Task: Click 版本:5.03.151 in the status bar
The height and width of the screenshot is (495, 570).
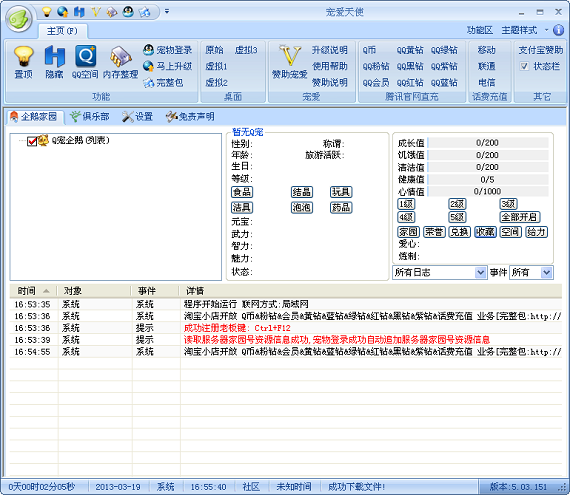Action: click(518, 487)
